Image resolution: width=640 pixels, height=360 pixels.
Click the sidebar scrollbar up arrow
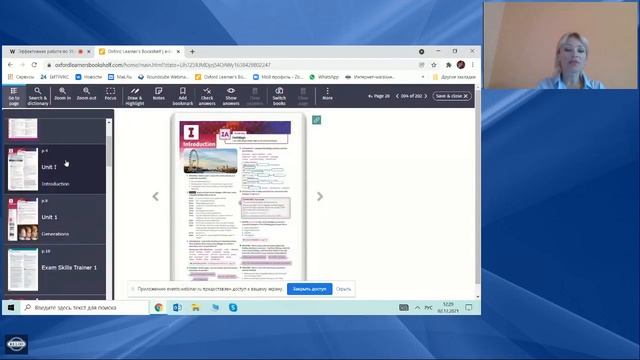109,122
